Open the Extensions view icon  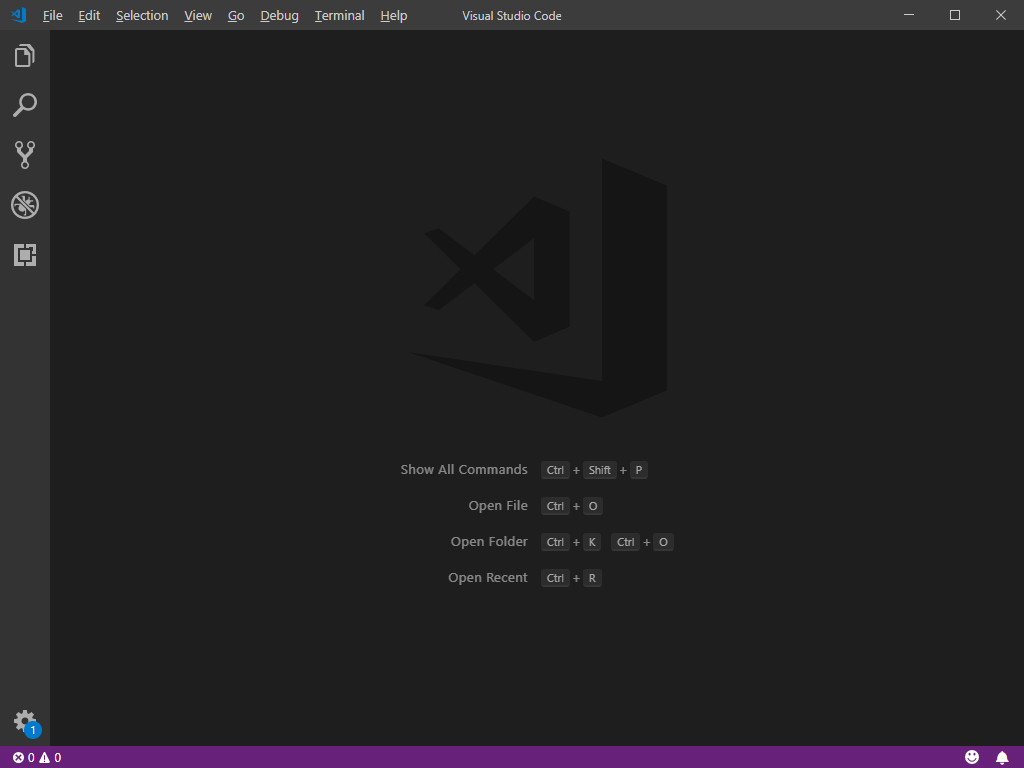tap(25, 255)
